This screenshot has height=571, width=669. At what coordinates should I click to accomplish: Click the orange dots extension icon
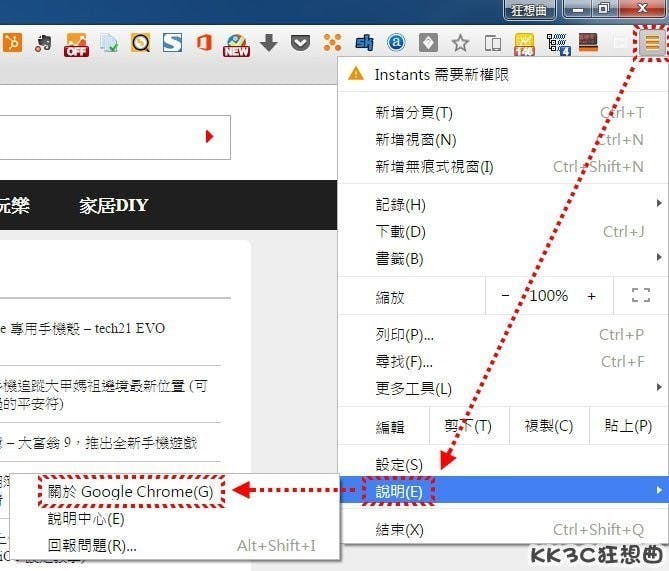point(332,43)
